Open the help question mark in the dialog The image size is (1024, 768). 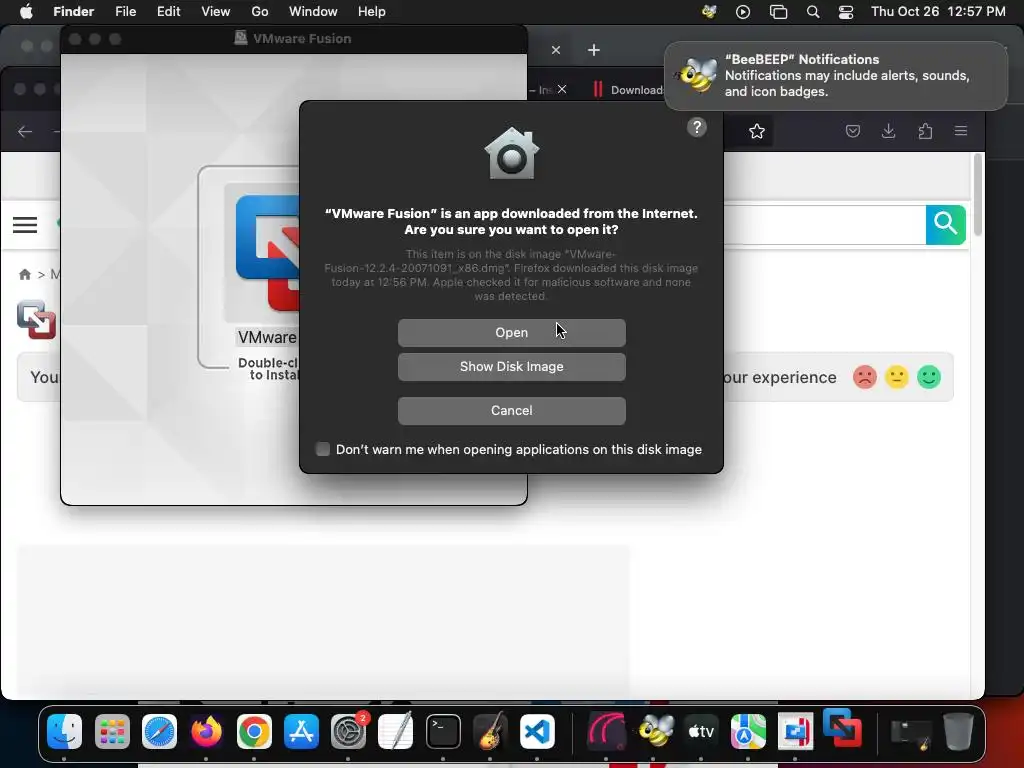[x=697, y=127]
